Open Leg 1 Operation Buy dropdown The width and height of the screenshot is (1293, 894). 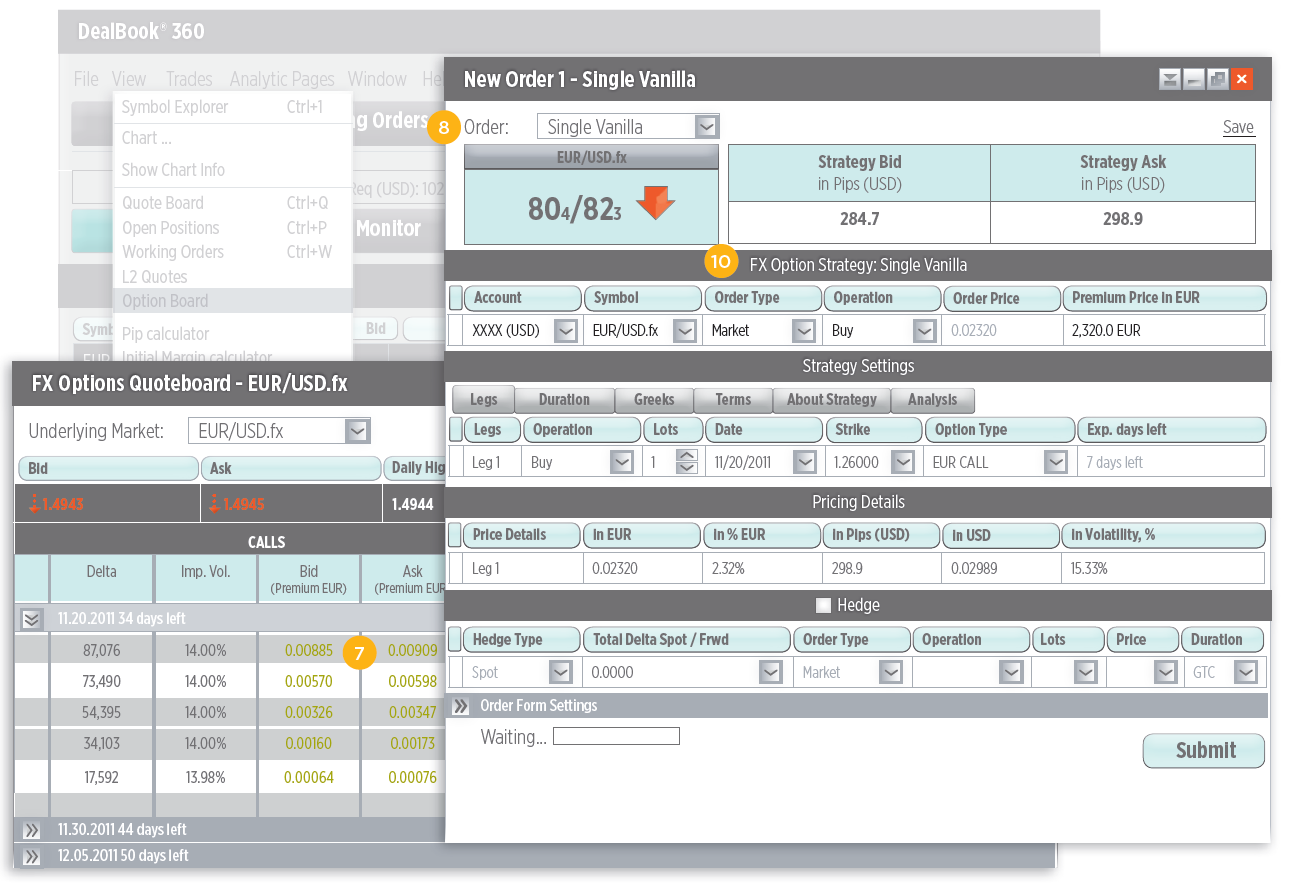point(622,463)
